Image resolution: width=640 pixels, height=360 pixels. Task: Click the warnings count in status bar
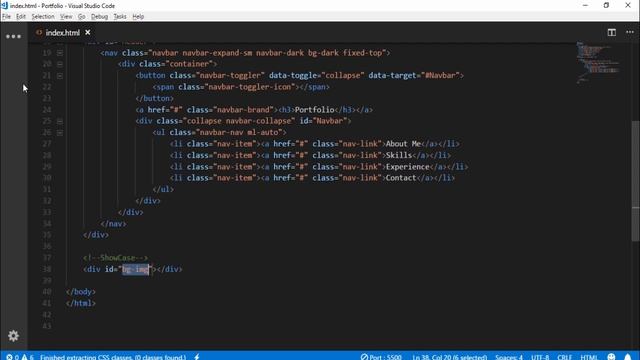(x=28, y=357)
